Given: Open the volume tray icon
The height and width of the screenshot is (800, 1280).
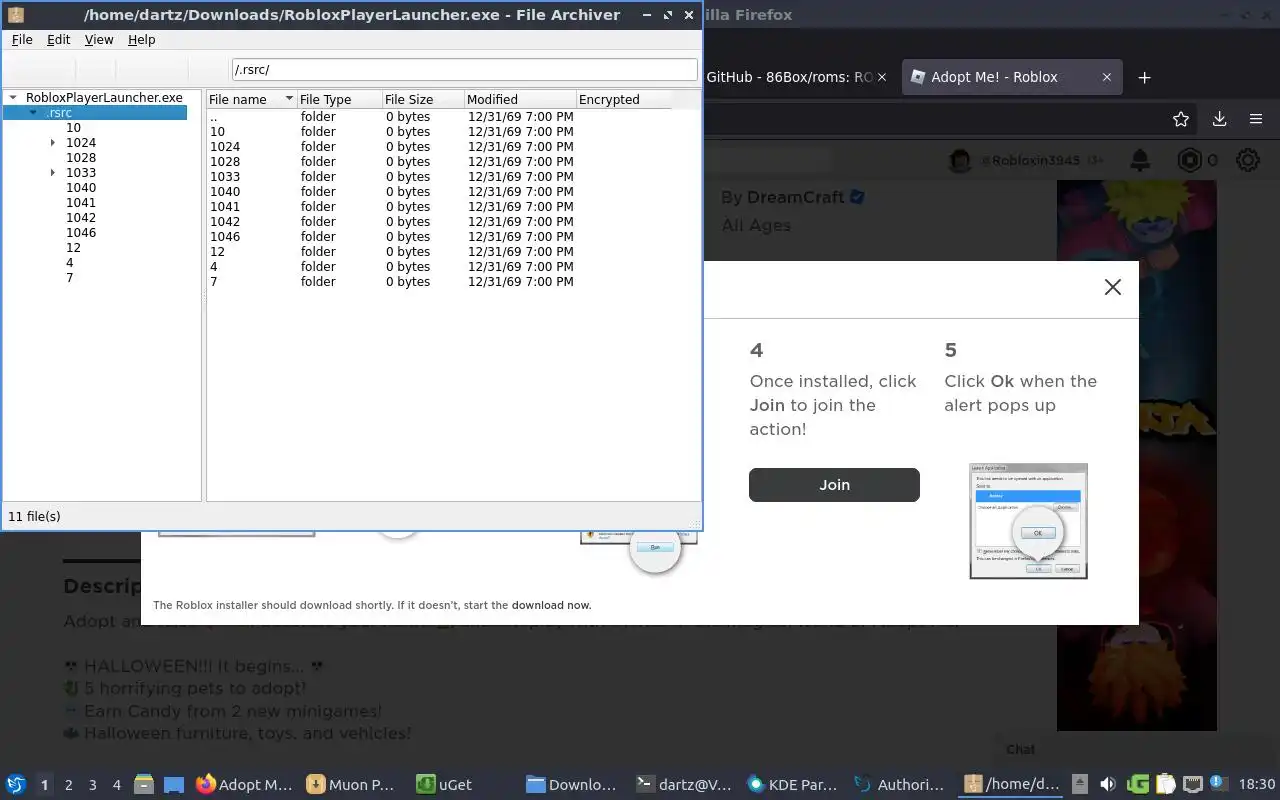Looking at the screenshot, I should coord(1108,784).
